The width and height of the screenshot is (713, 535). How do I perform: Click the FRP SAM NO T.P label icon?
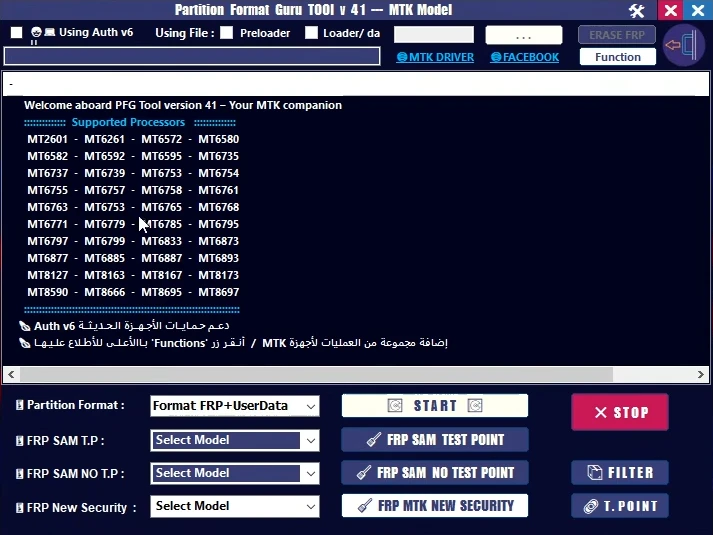20,474
